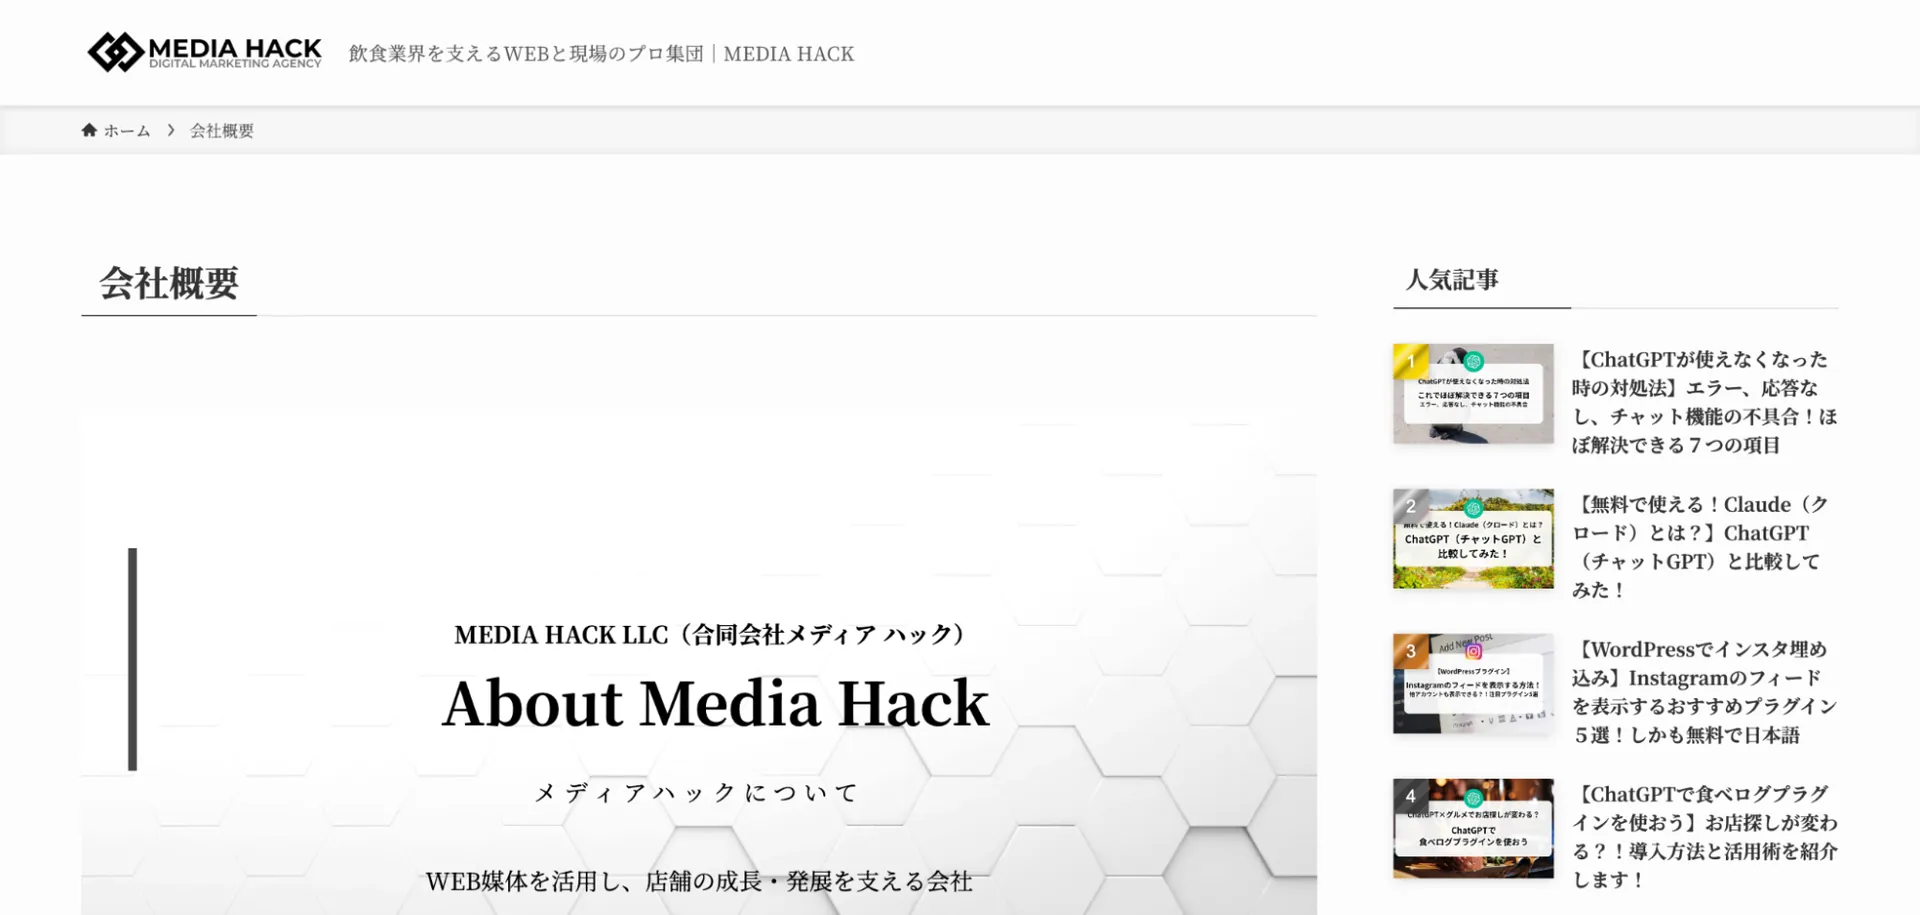1920x915 pixels.
Task: Click the About Media Hack banner title
Action: [x=716, y=703]
